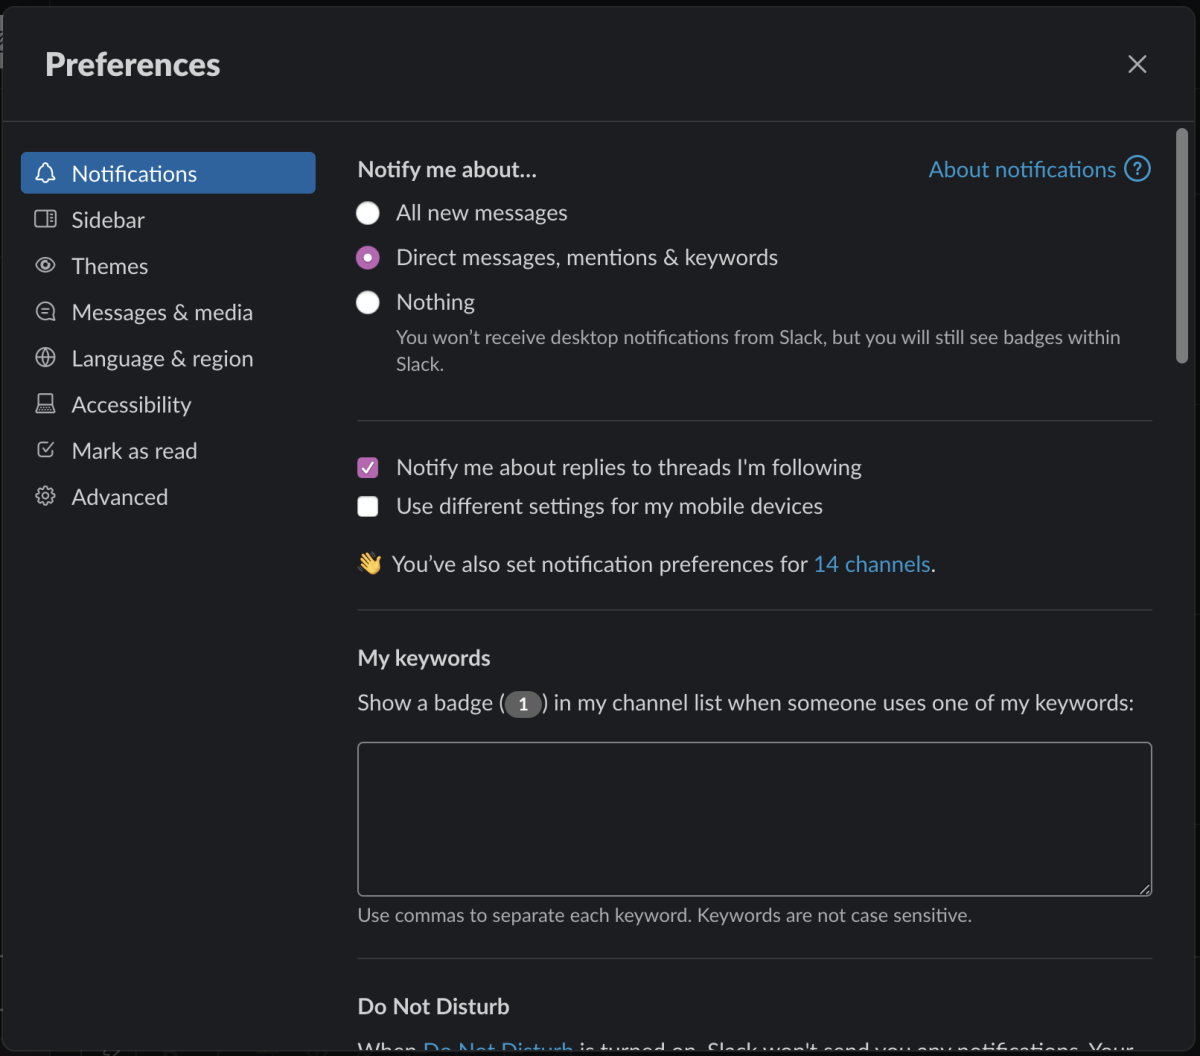
Task: Open the 14 channels link
Action: point(871,564)
